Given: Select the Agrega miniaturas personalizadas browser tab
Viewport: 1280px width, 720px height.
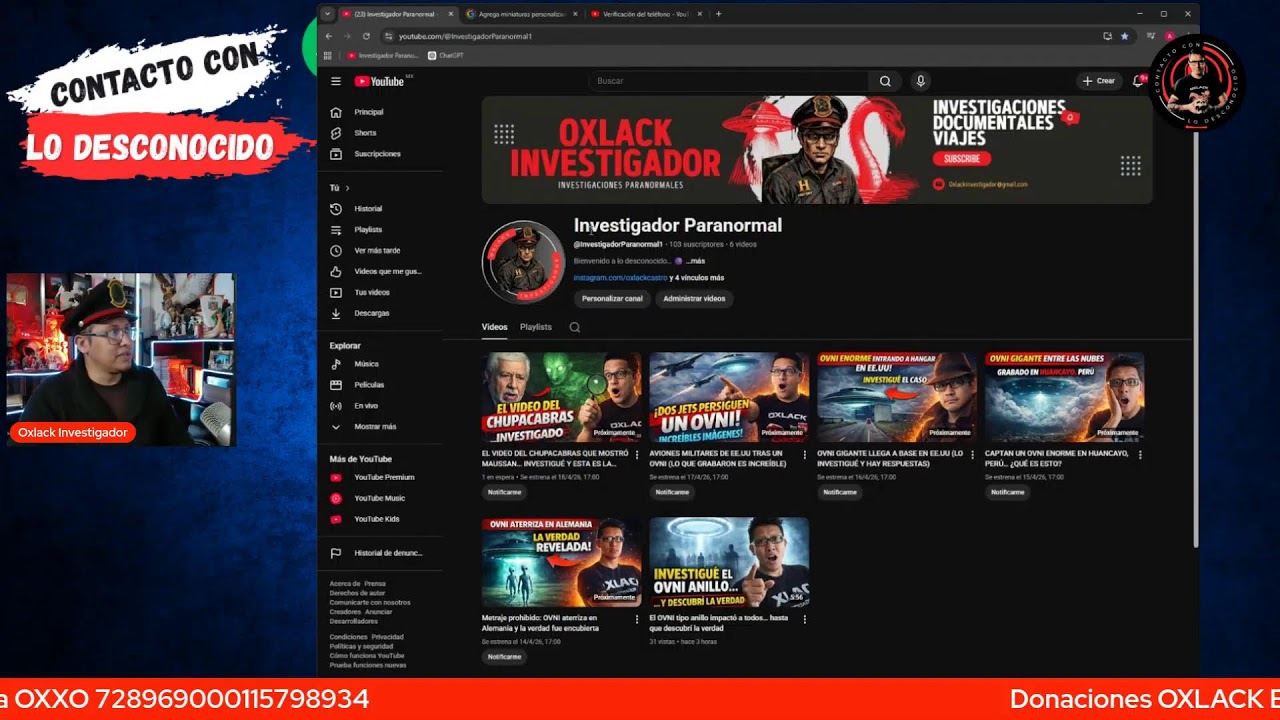Looking at the screenshot, I should click(520, 14).
